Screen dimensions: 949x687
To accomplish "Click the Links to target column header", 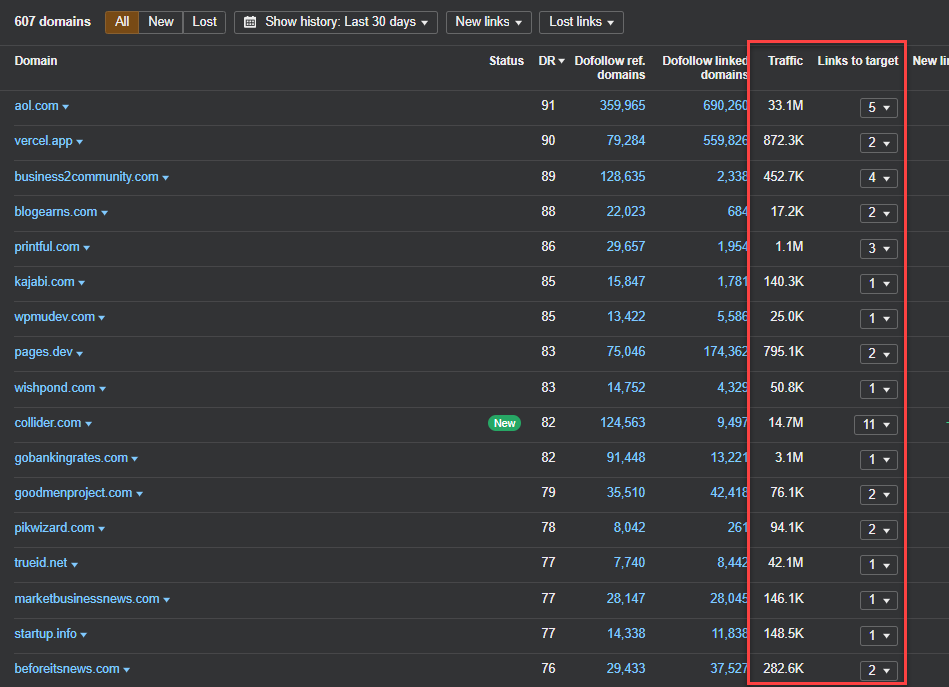I will click(858, 61).
